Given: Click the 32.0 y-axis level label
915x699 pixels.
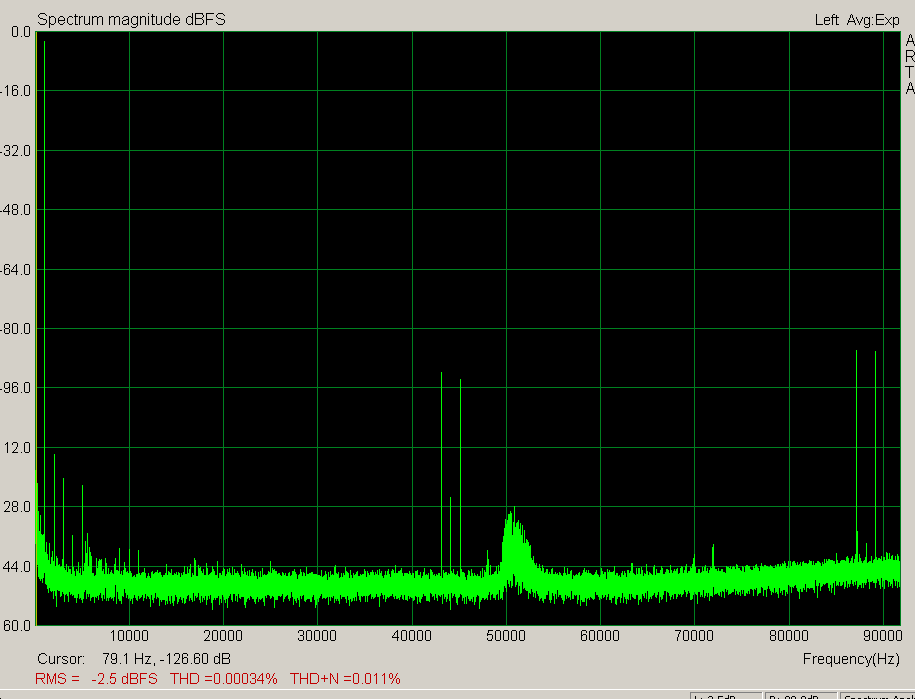Looking at the screenshot, I should coord(16,151).
